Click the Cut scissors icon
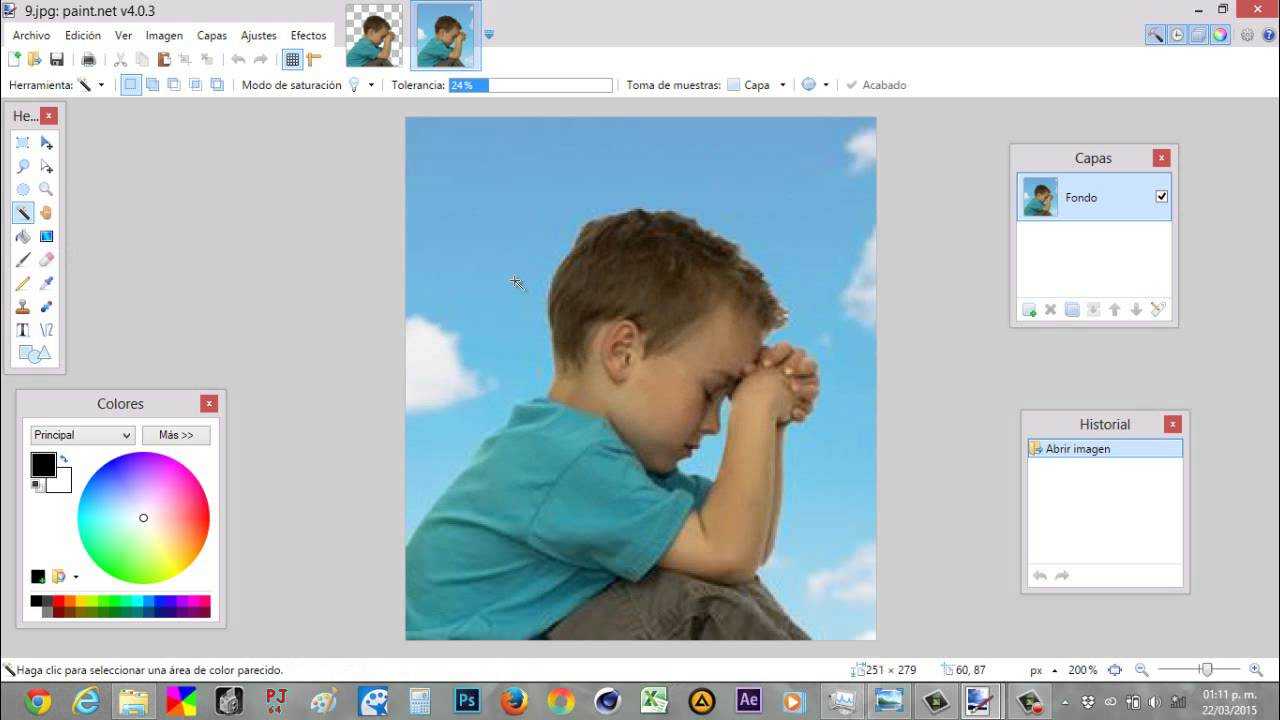 point(120,60)
